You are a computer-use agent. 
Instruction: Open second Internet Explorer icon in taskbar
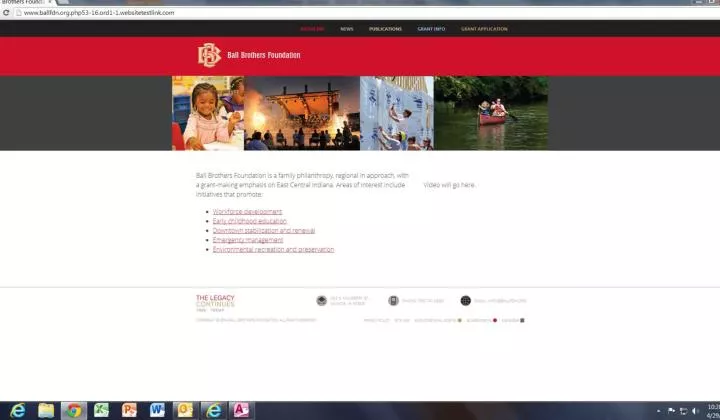[214, 410]
